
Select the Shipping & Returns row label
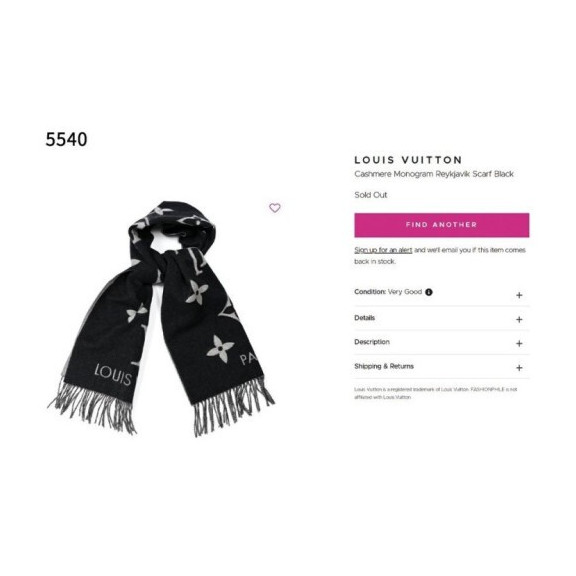click(x=384, y=366)
